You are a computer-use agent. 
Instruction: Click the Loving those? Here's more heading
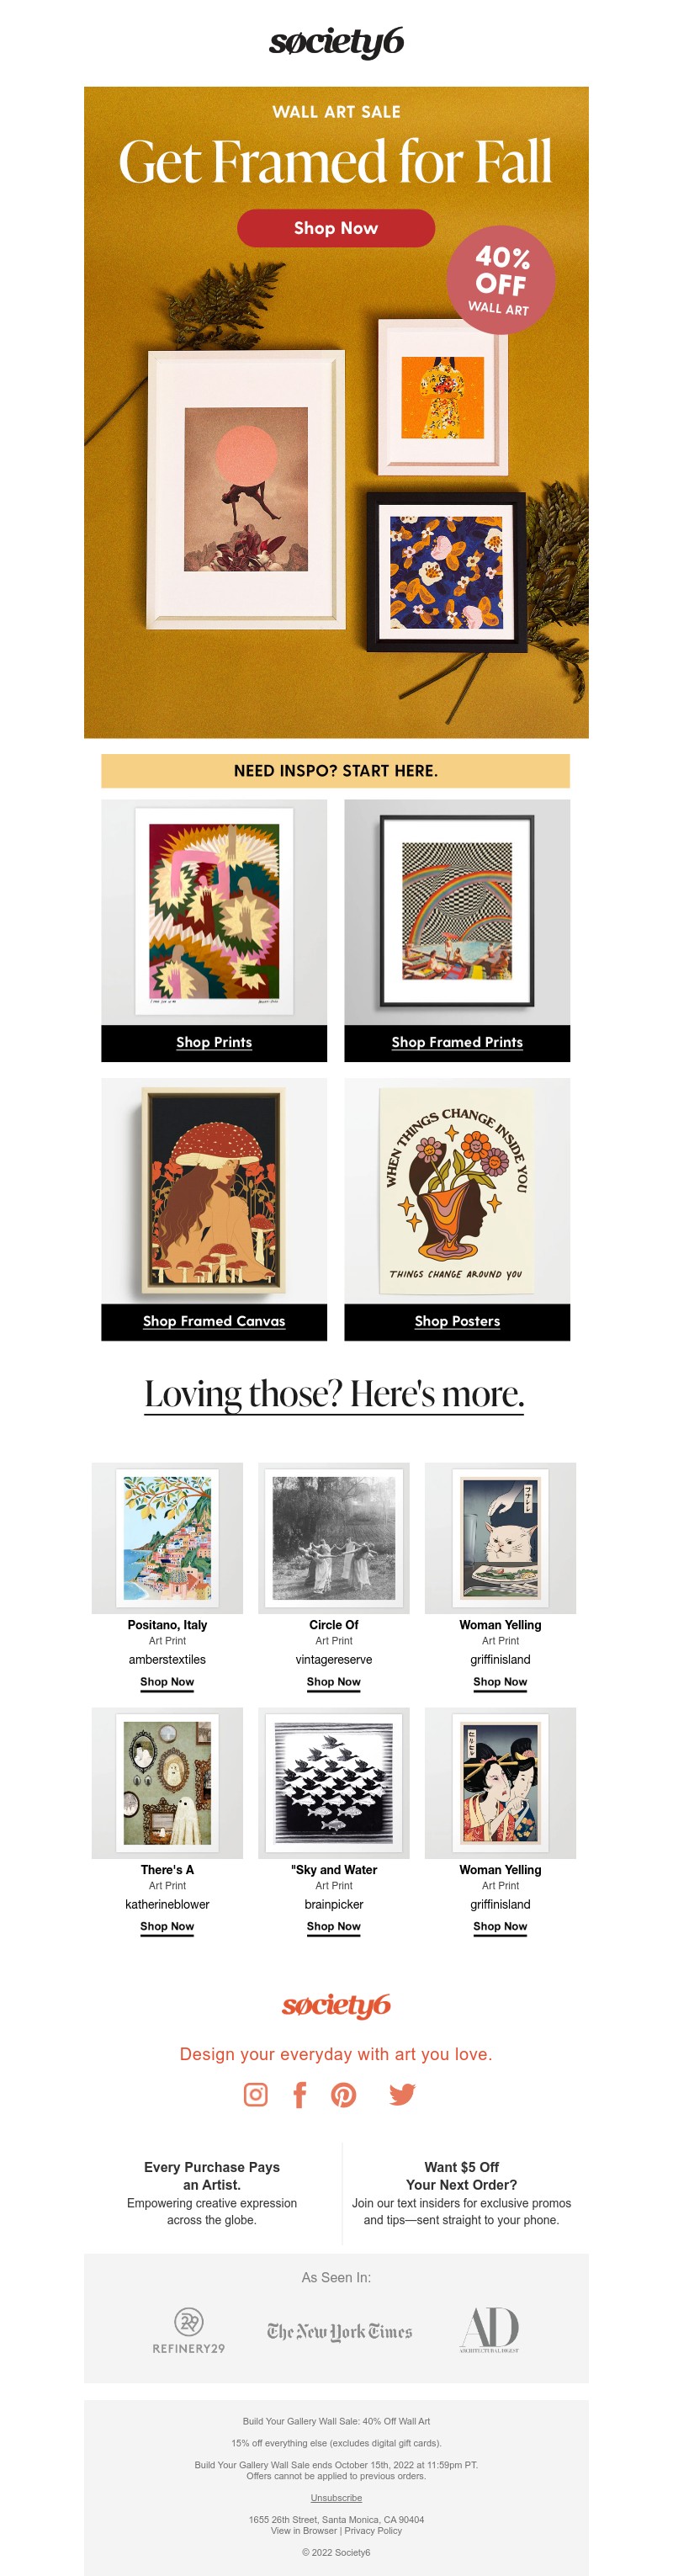[x=335, y=1393]
